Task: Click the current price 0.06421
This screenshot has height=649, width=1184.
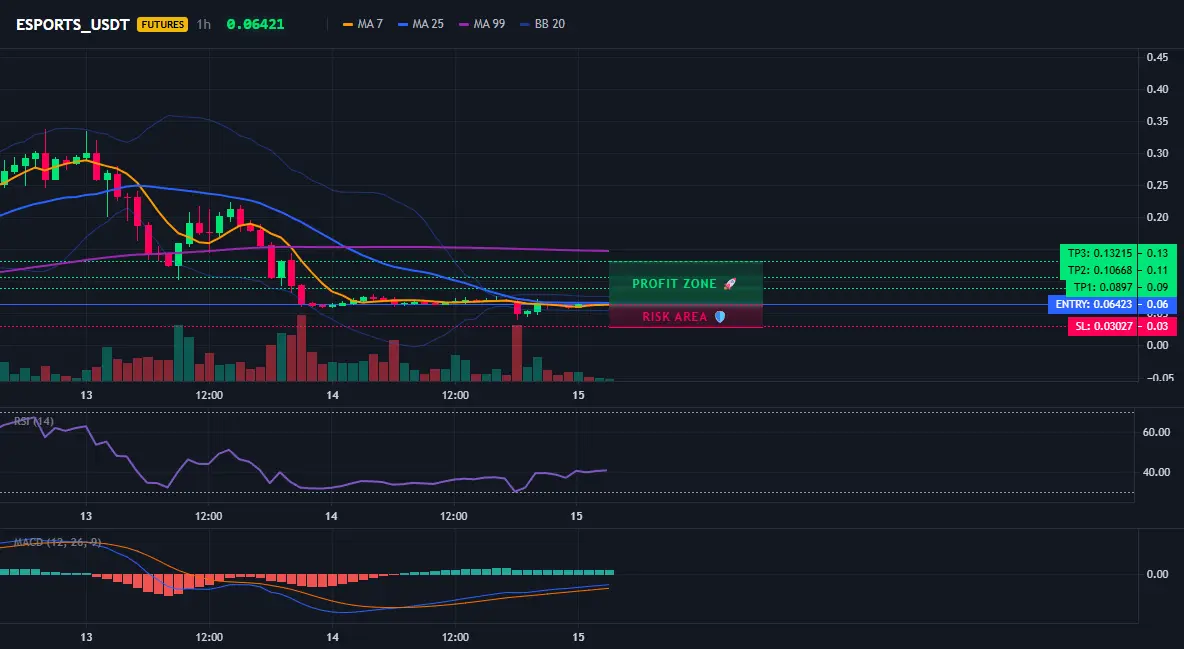Action: 255,24
